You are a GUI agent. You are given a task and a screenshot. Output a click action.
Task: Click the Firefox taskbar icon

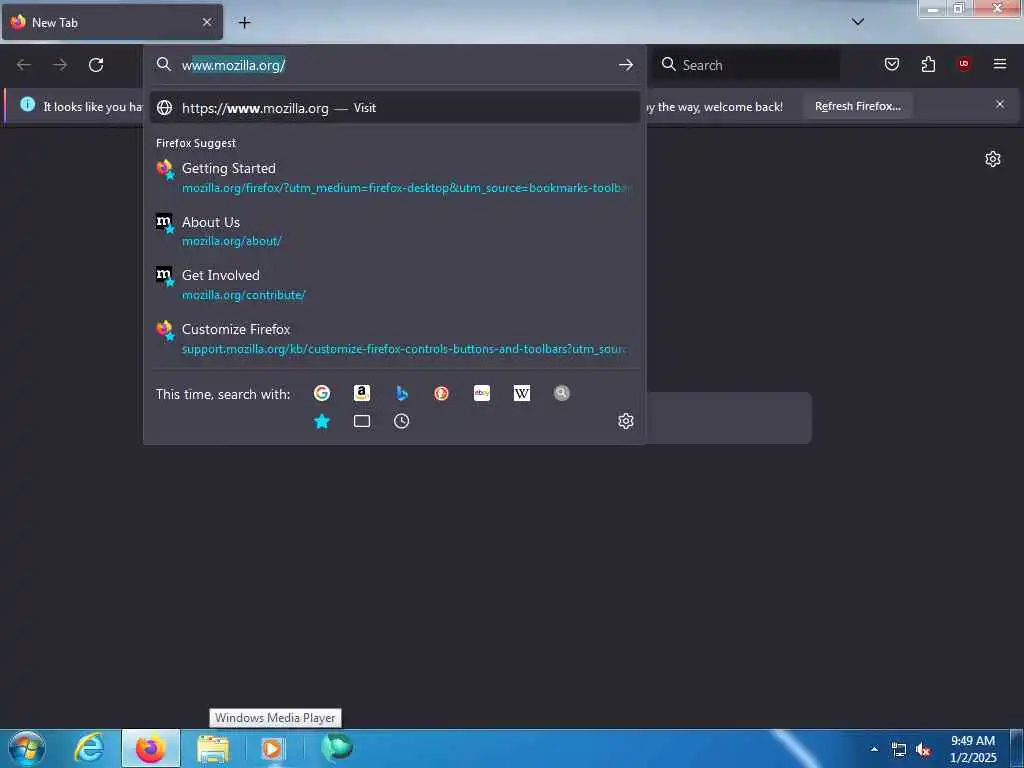pyautogui.click(x=150, y=748)
